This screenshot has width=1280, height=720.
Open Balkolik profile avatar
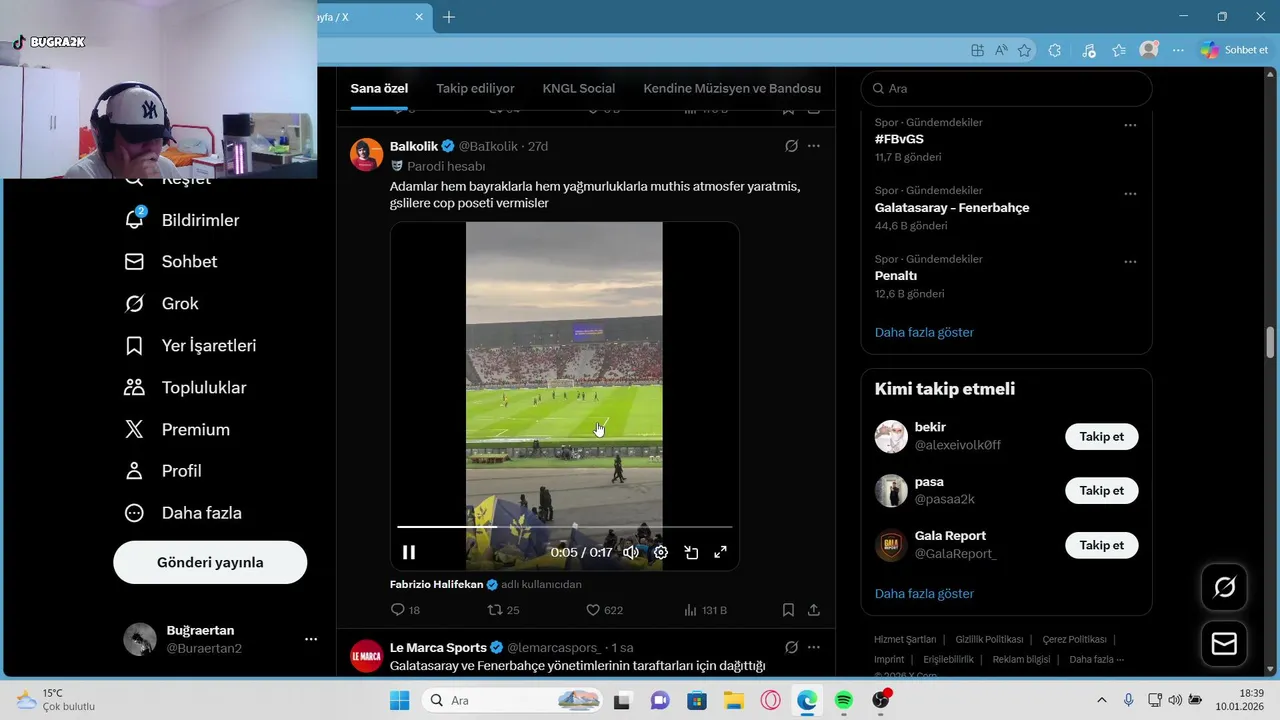[x=367, y=155]
